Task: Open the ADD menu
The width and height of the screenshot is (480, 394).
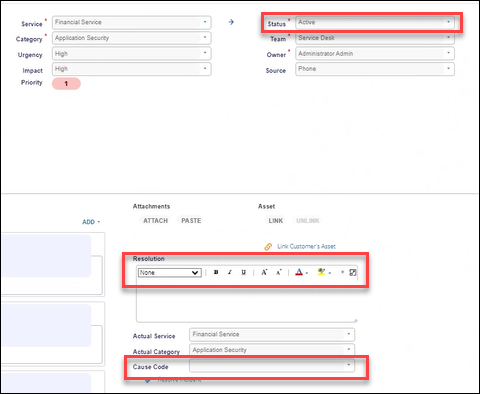Action: pyautogui.click(x=91, y=222)
